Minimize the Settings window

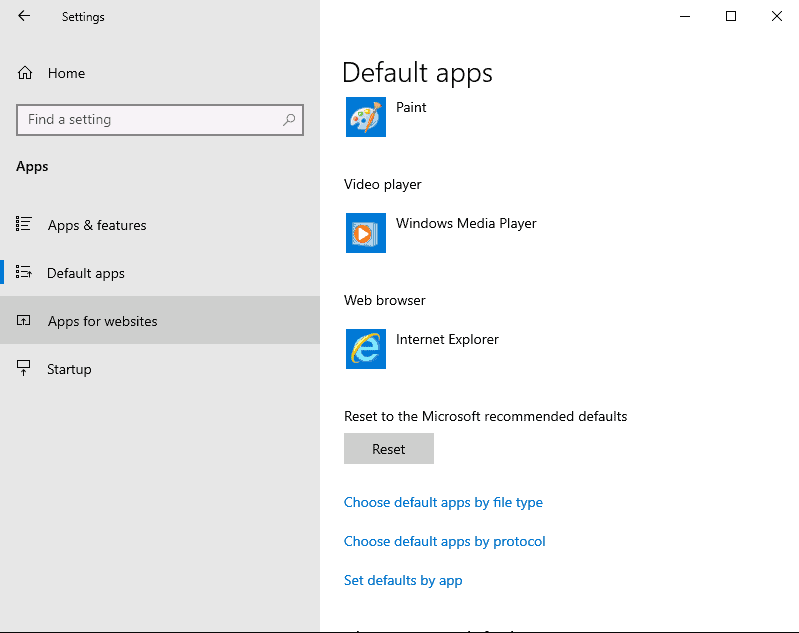[x=685, y=16]
